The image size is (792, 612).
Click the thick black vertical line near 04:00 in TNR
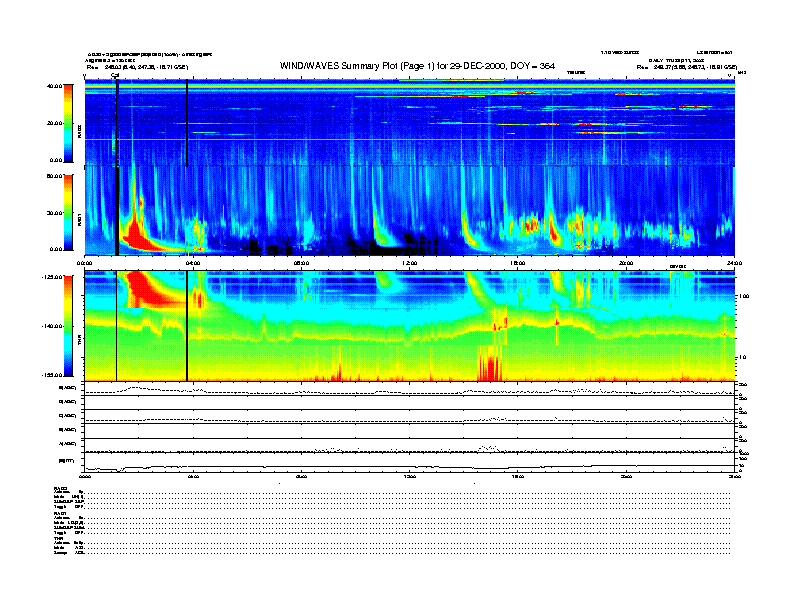click(x=187, y=326)
